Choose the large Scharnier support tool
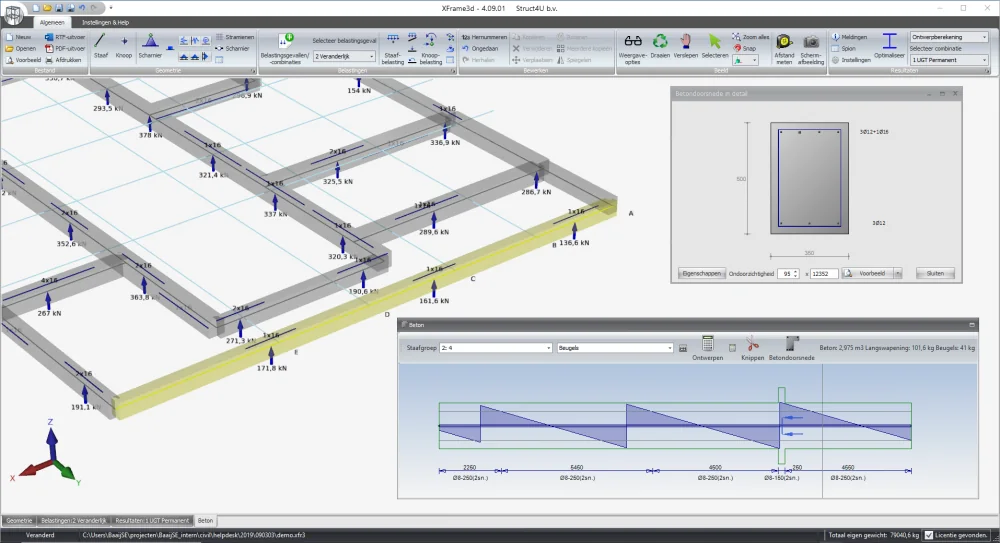Viewport: 1000px width, 543px height. click(x=150, y=47)
